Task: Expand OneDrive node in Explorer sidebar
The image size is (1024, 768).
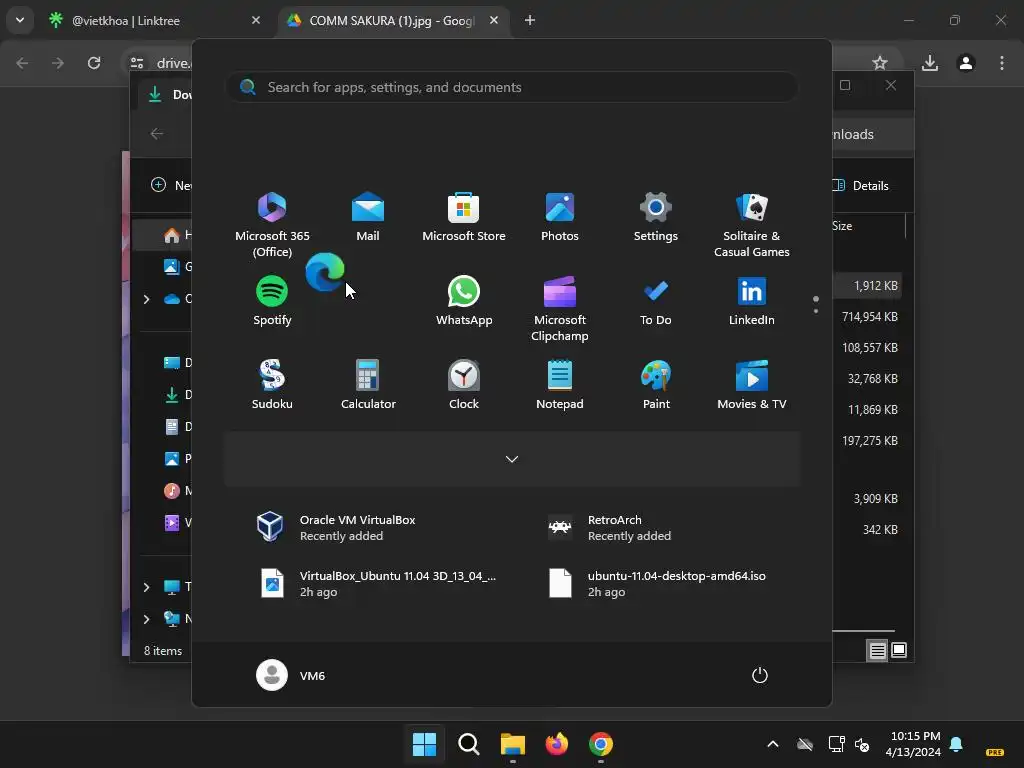Action: [x=146, y=299]
